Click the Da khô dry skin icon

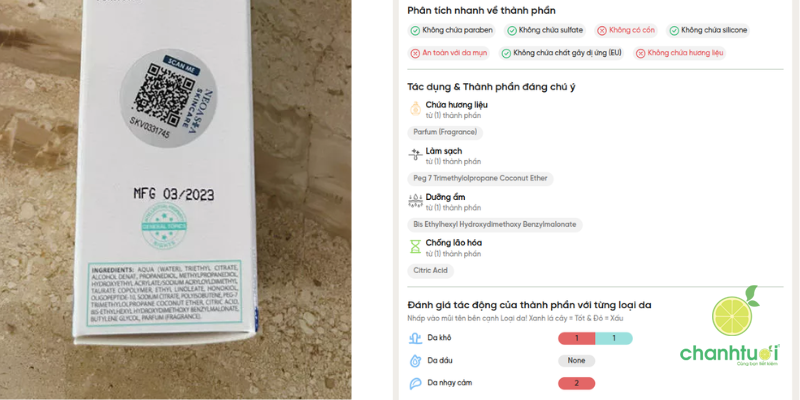pyautogui.click(x=415, y=338)
